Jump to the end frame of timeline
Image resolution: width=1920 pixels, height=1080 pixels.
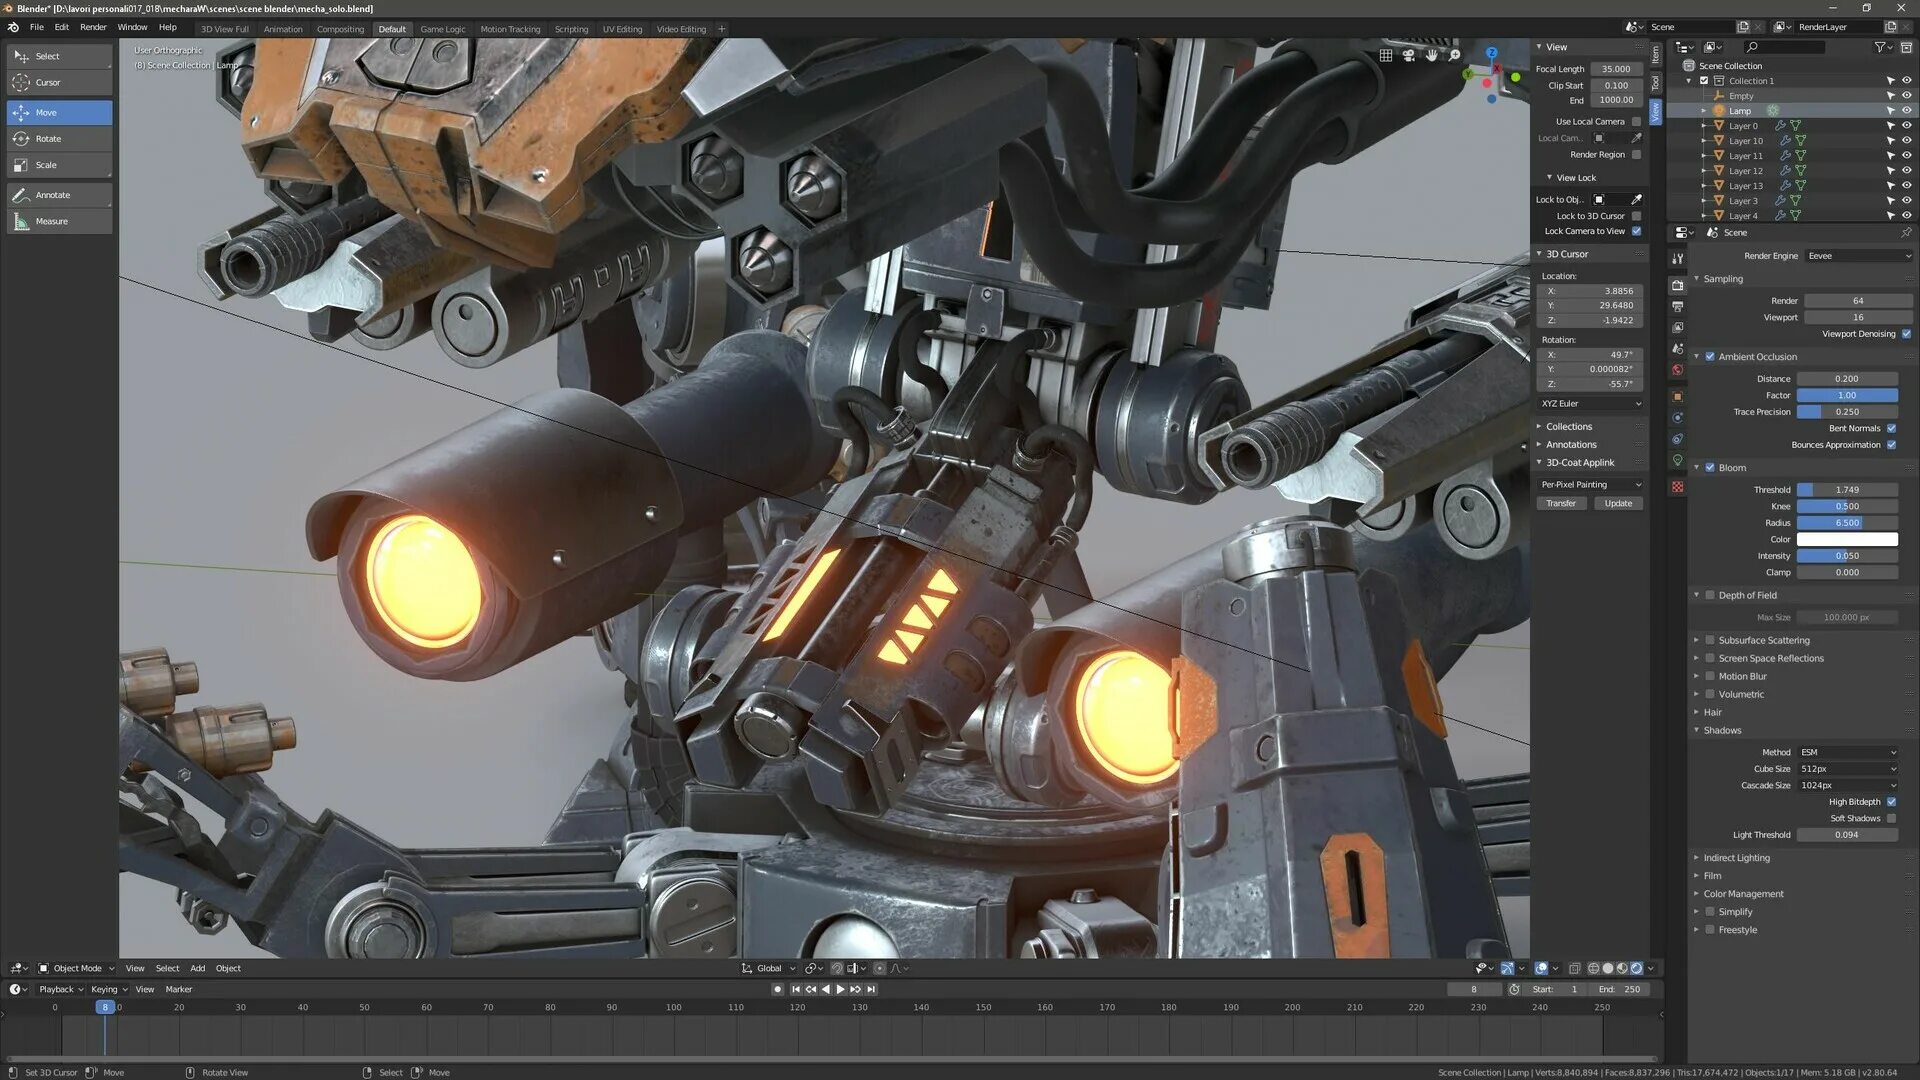tap(871, 989)
